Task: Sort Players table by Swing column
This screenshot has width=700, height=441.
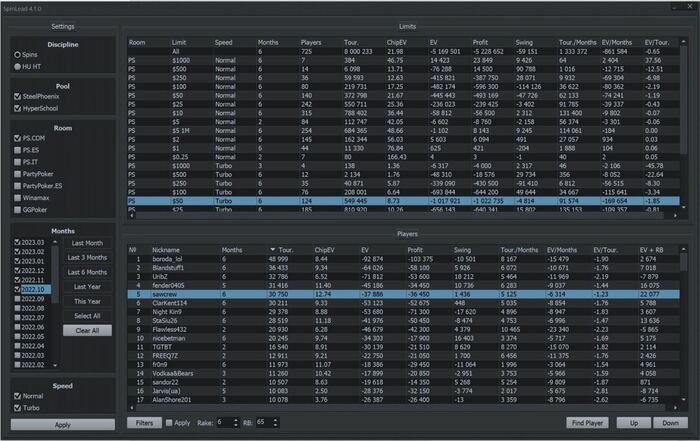Action: coord(462,250)
